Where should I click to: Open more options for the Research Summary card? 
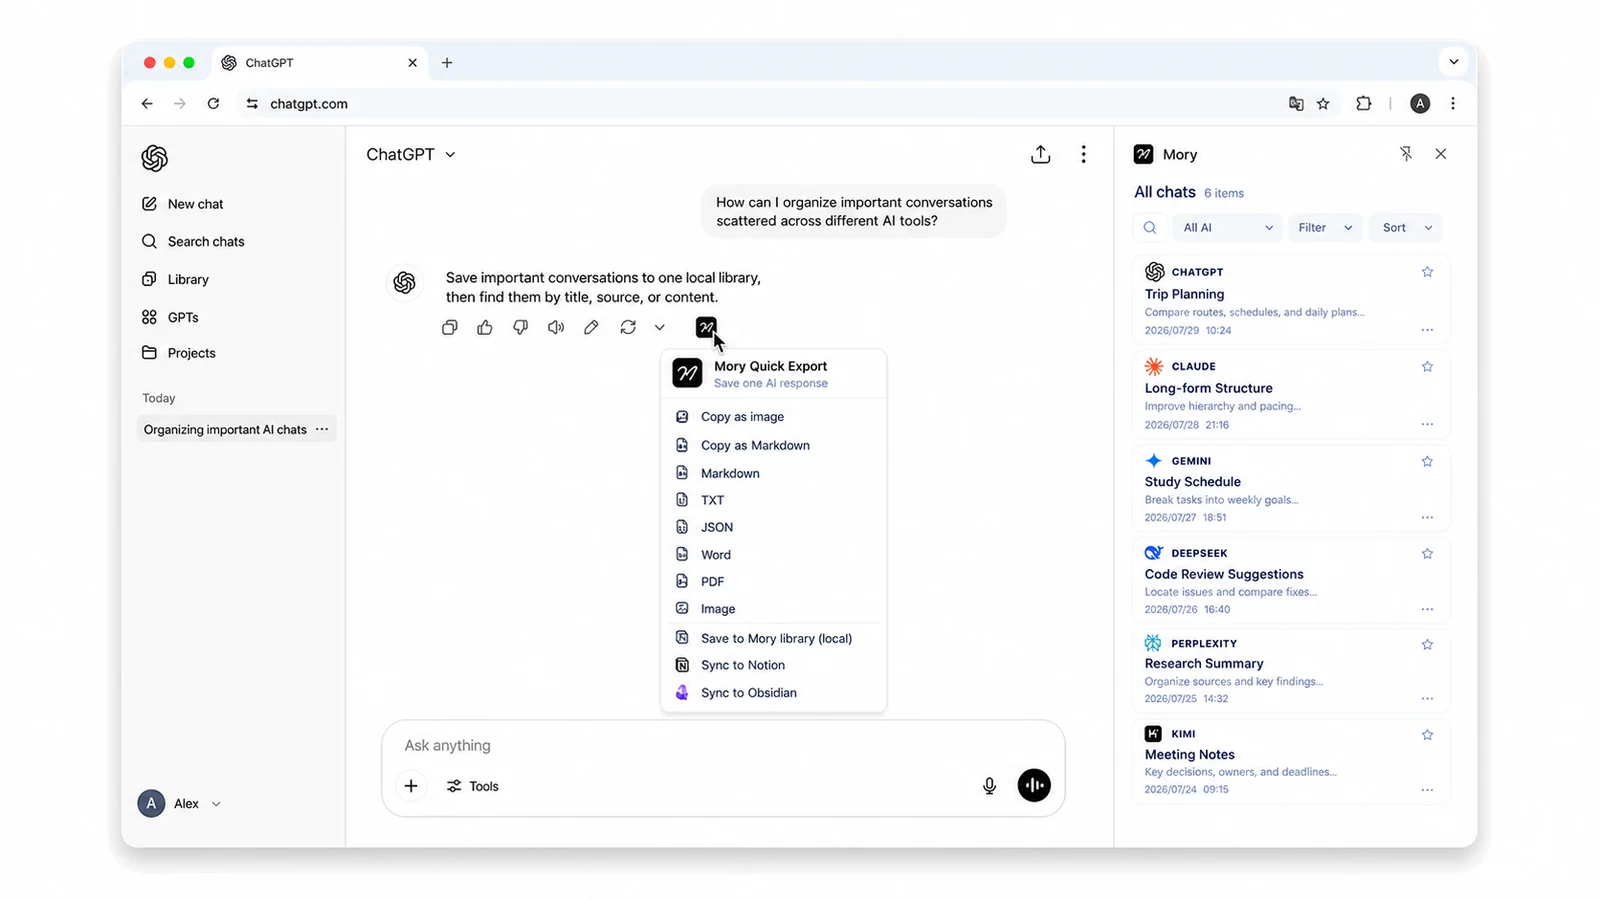1427,698
